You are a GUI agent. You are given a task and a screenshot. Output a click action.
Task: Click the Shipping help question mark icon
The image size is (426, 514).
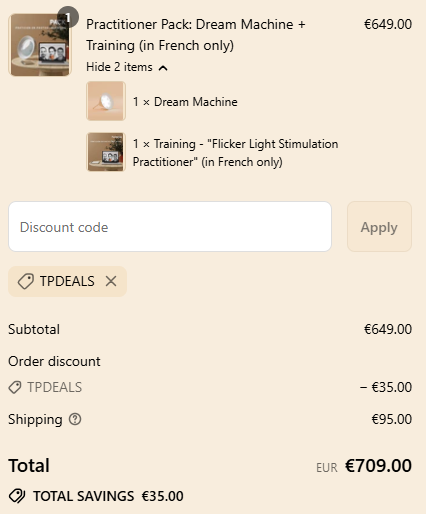(x=75, y=419)
